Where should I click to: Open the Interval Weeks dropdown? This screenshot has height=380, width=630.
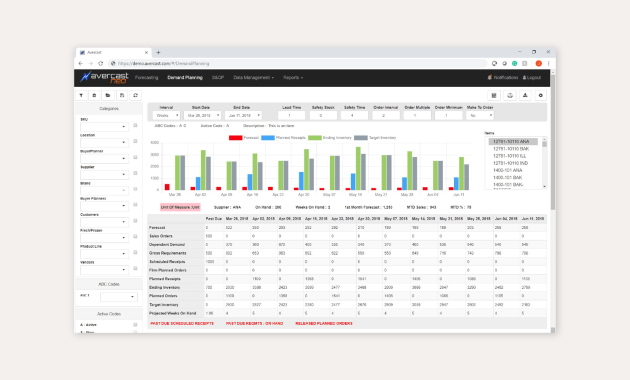click(166, 115)
